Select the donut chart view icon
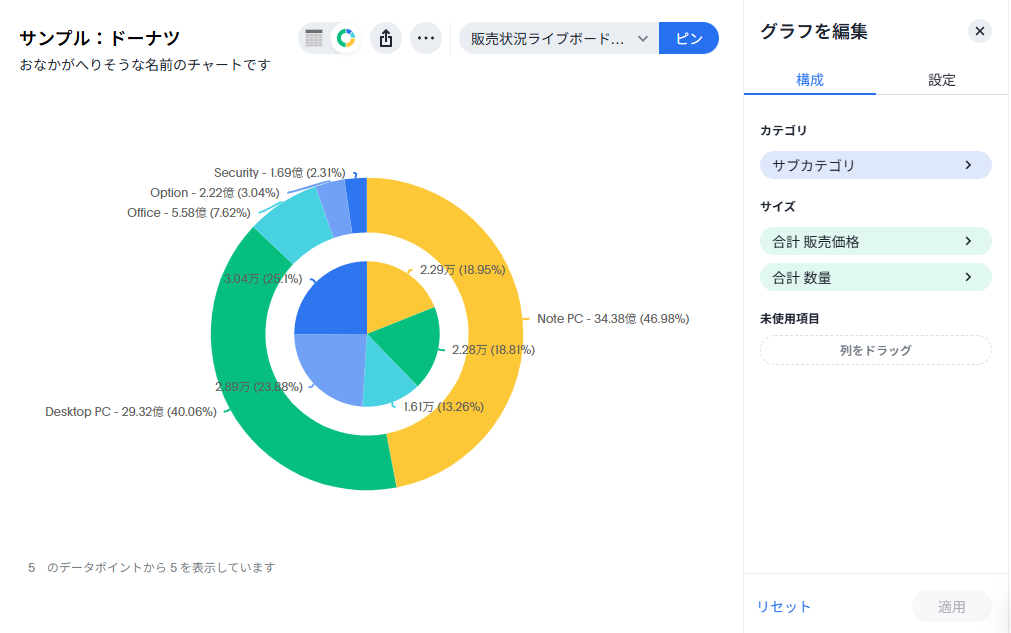The height and width of the screenshot is (633, 1011). coord(346,38)
